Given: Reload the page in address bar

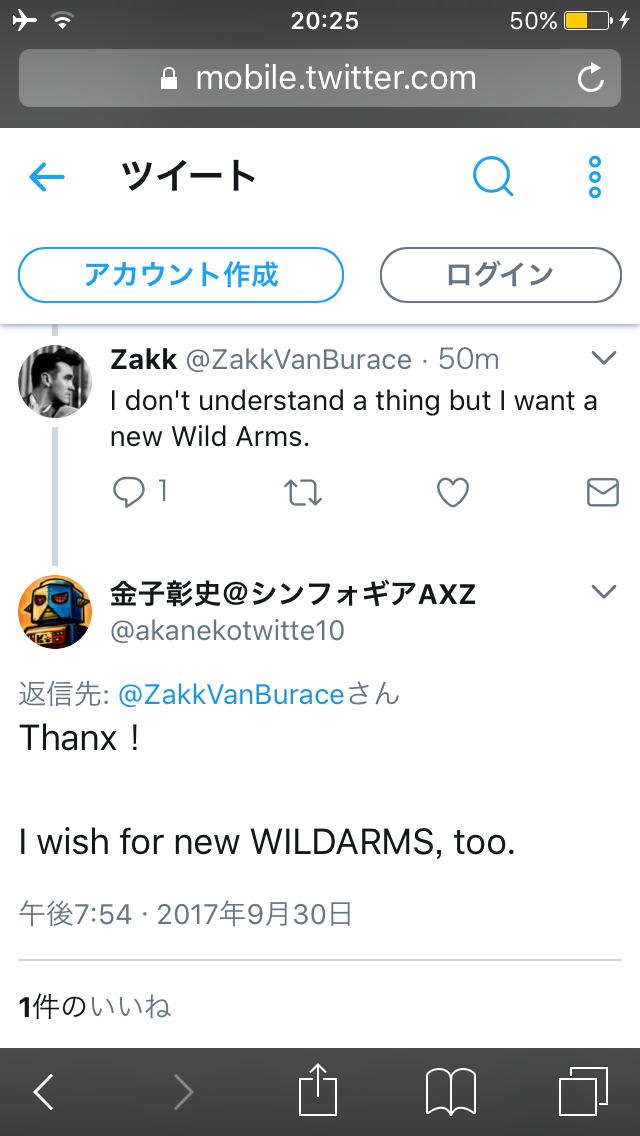Looking at the screenshot, I should [591, 78].
